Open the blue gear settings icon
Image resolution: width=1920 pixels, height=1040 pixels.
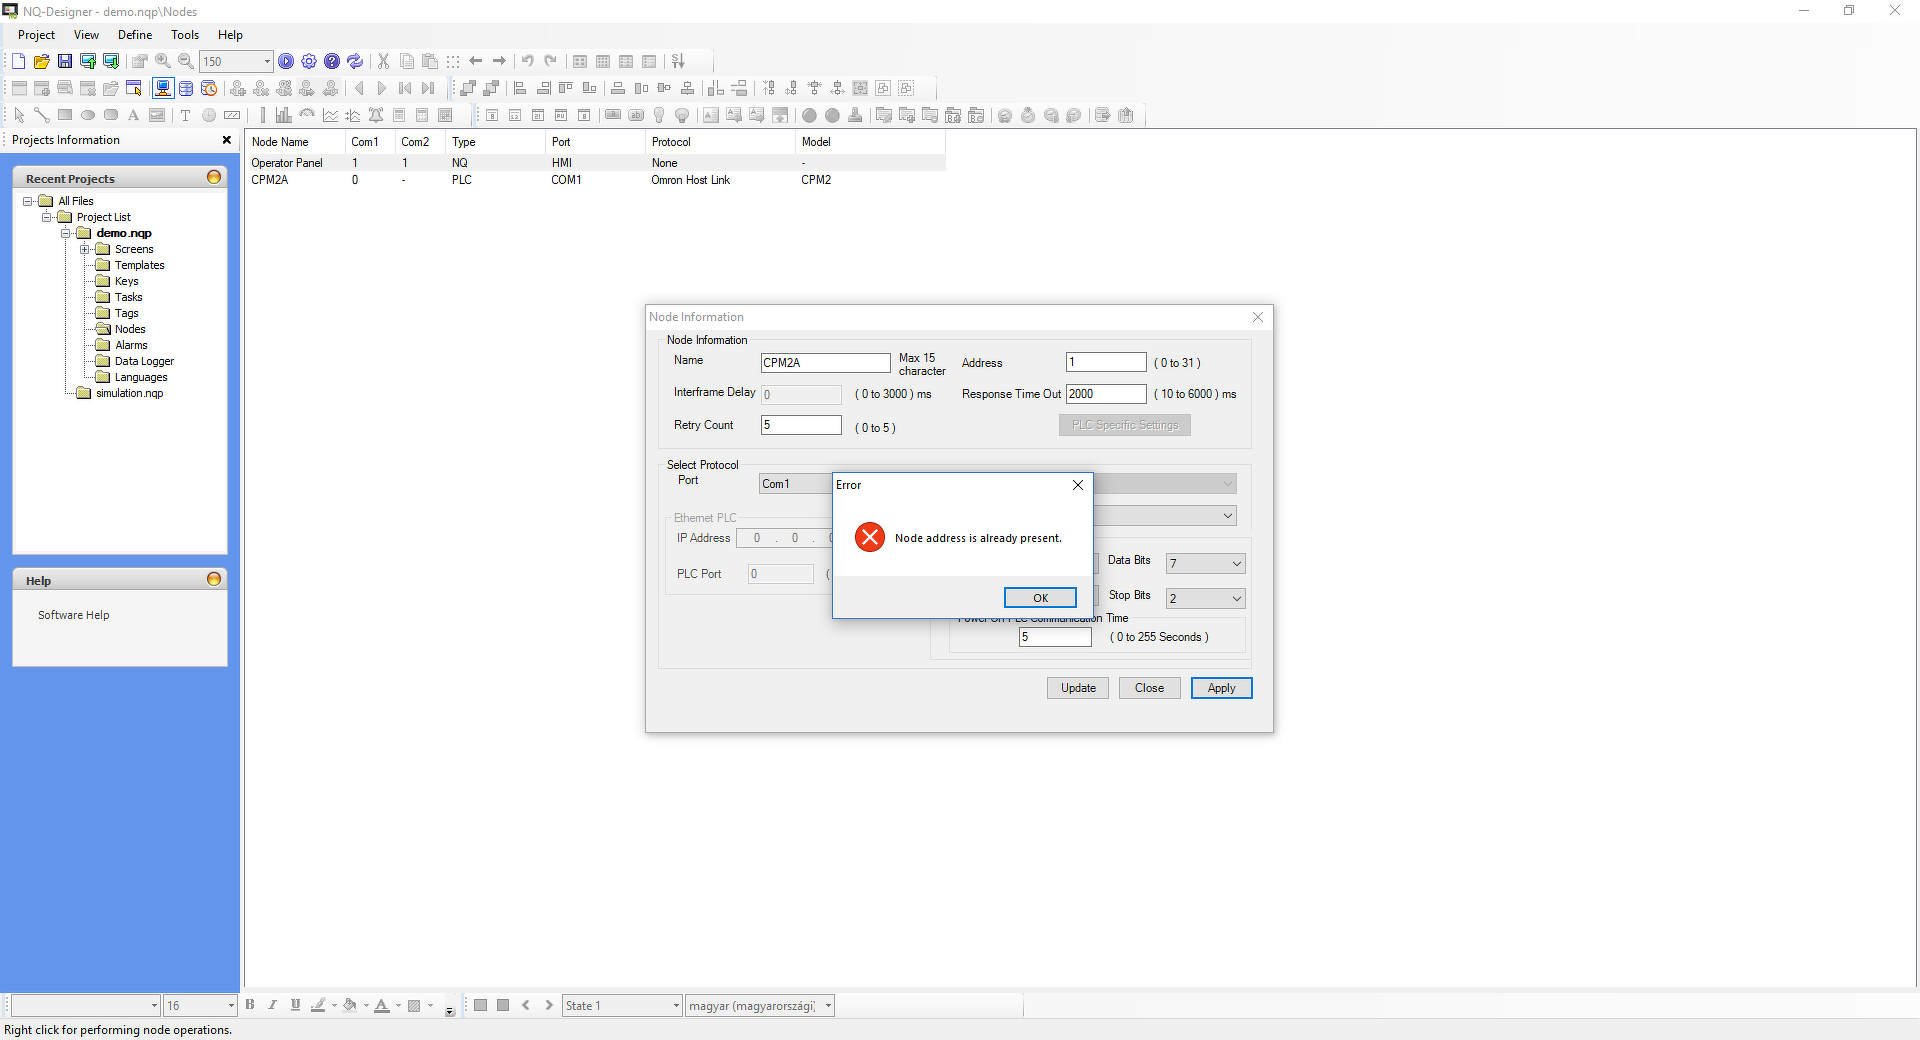click(x=309, y=61)
